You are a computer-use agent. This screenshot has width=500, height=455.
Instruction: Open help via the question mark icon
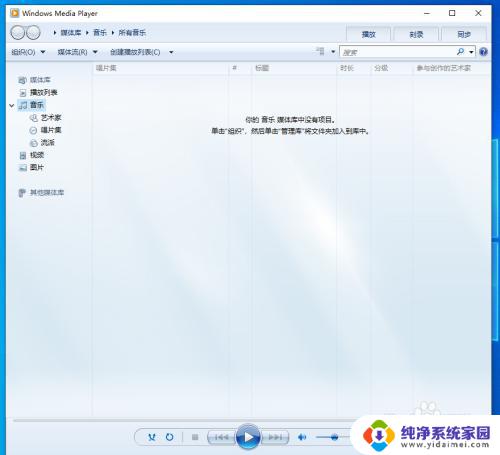[x=483, y=52]
